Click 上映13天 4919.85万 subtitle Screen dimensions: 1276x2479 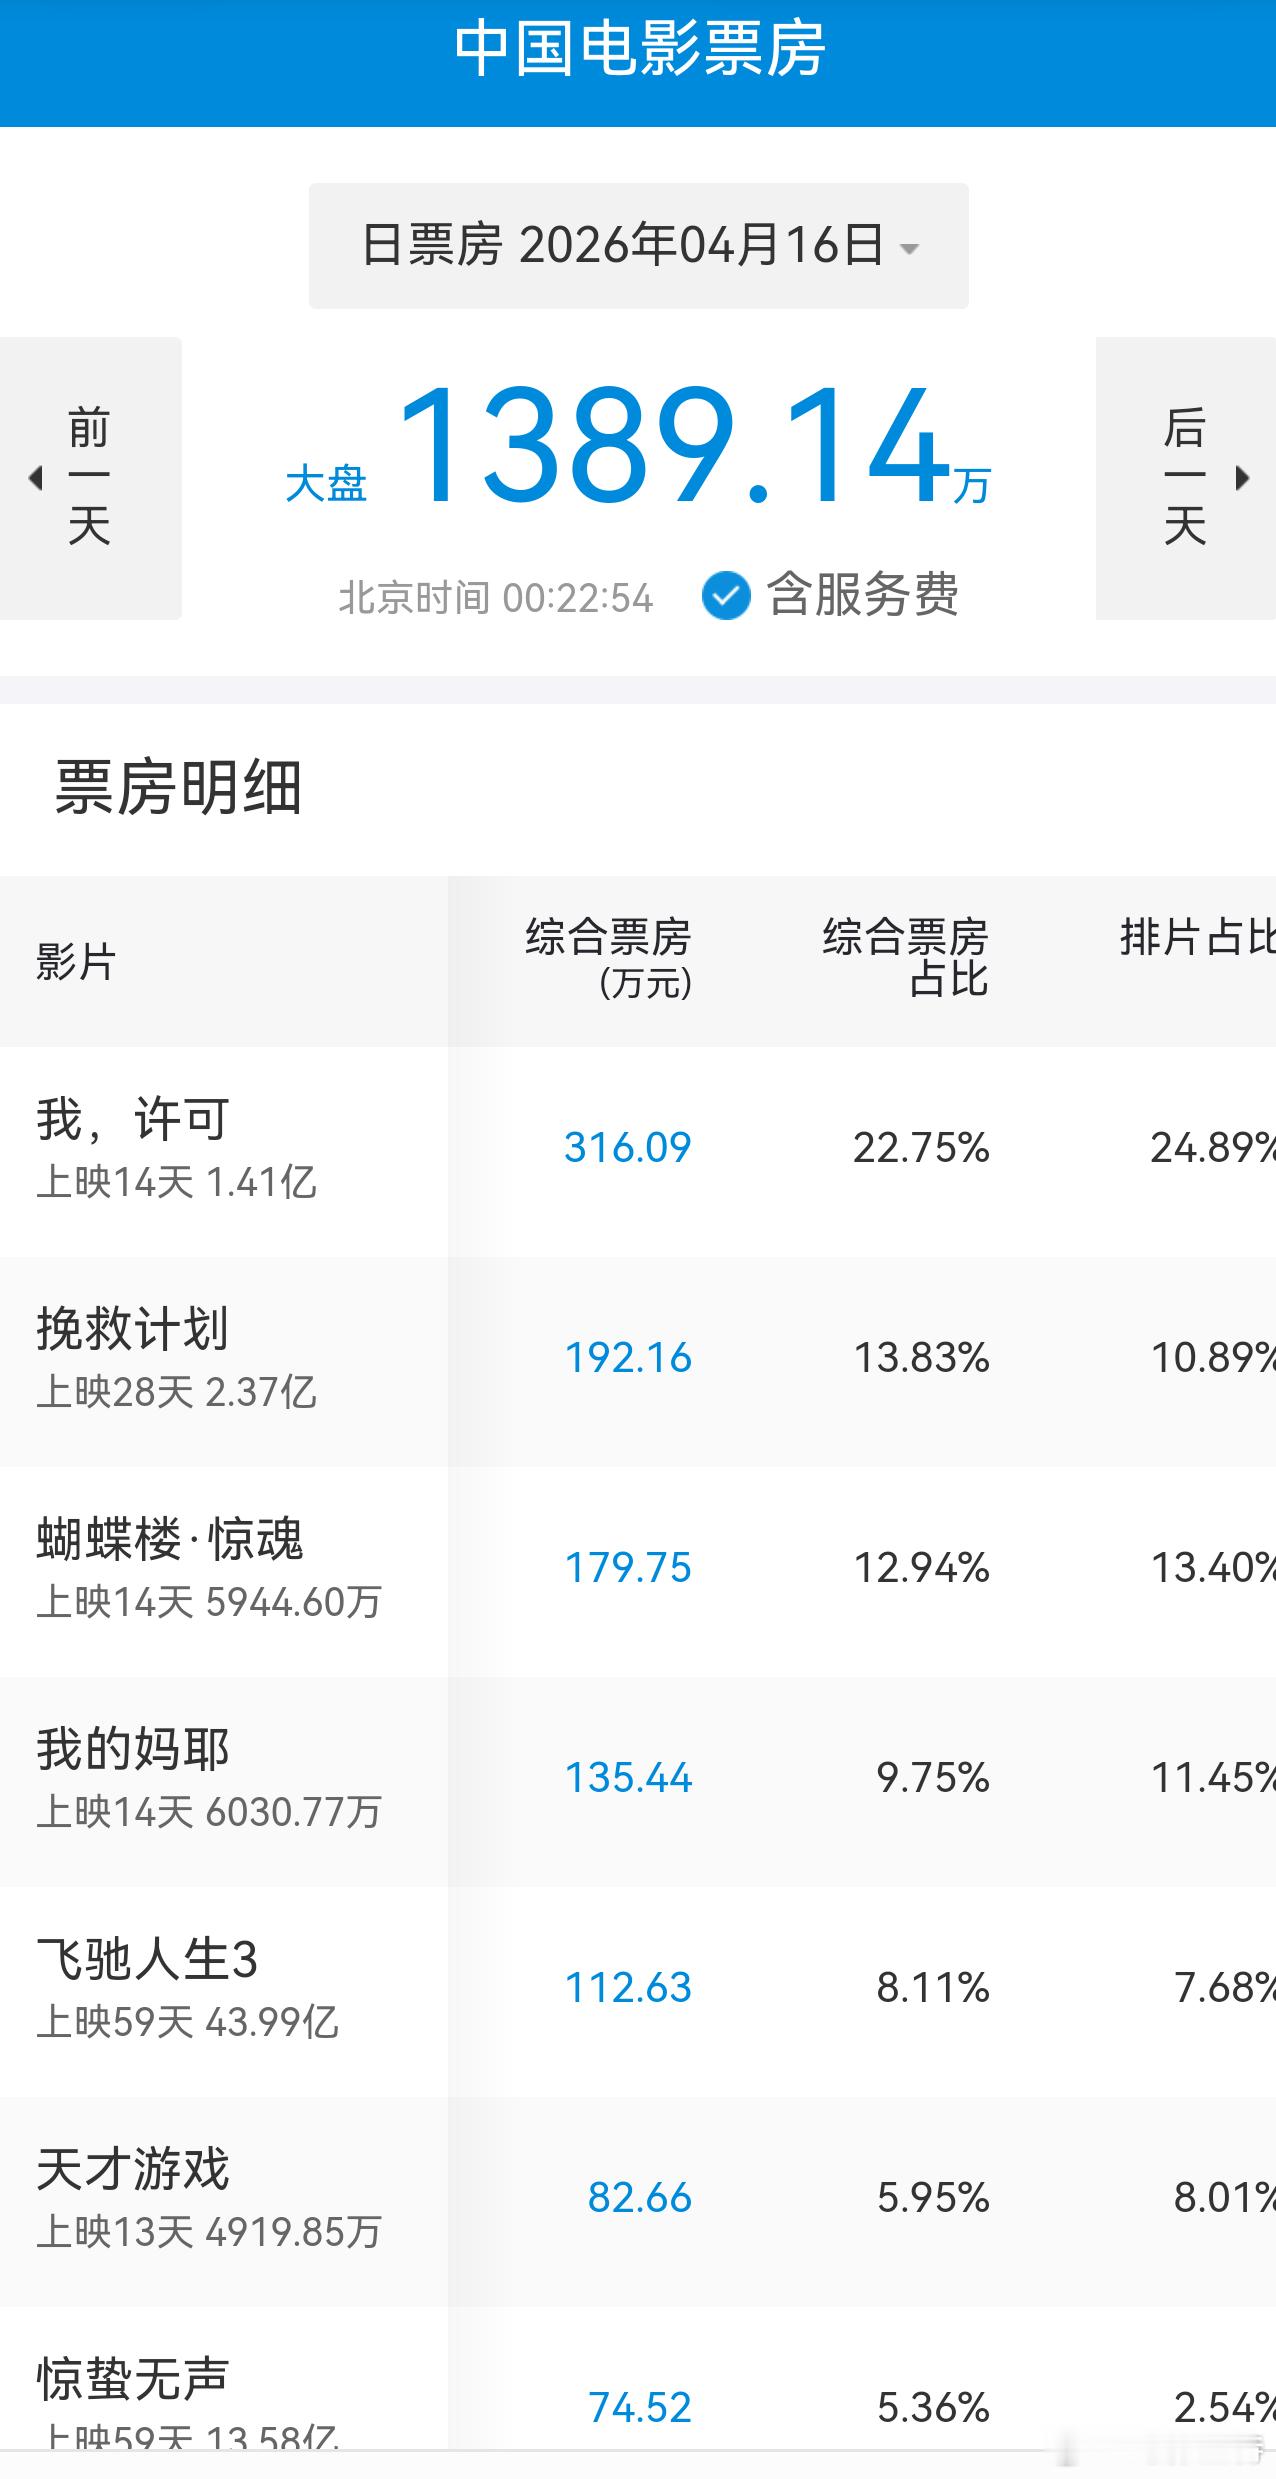click(x=209, y=2233)
